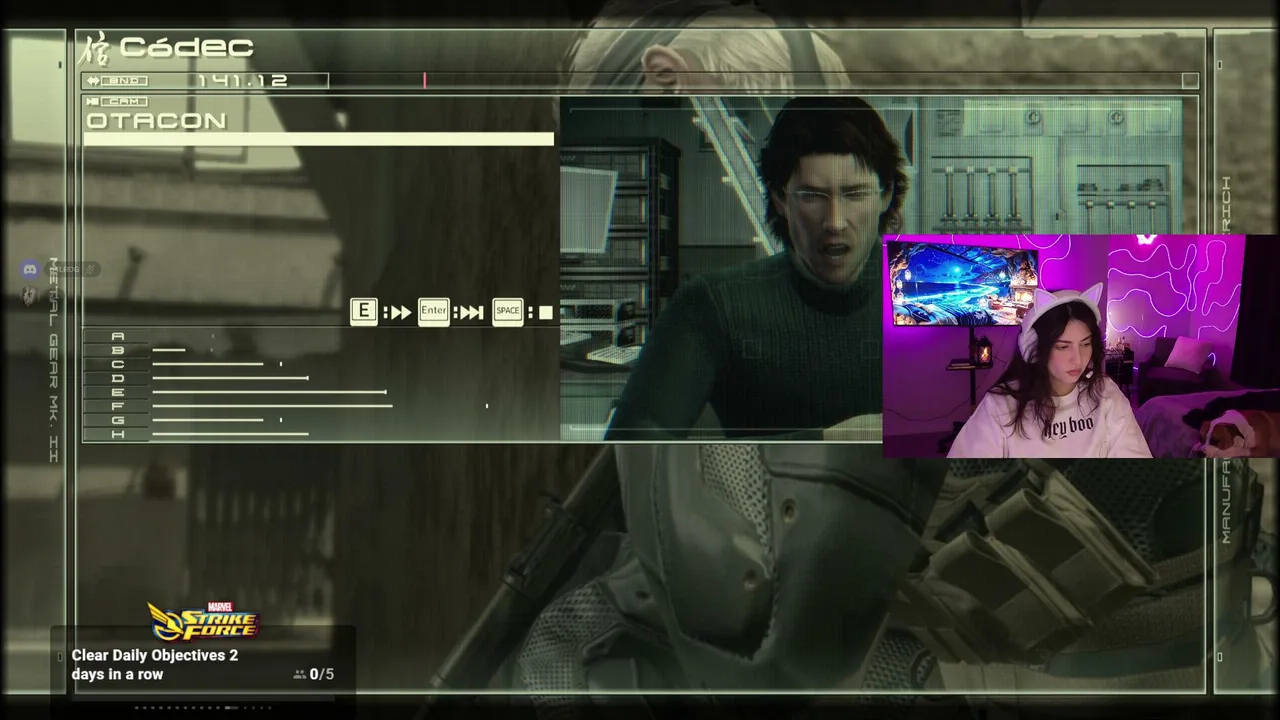Click the Otacon video feed panel
Image resolution: width=1280 pixels, height=720 pixels.
(x=870, y=268)
